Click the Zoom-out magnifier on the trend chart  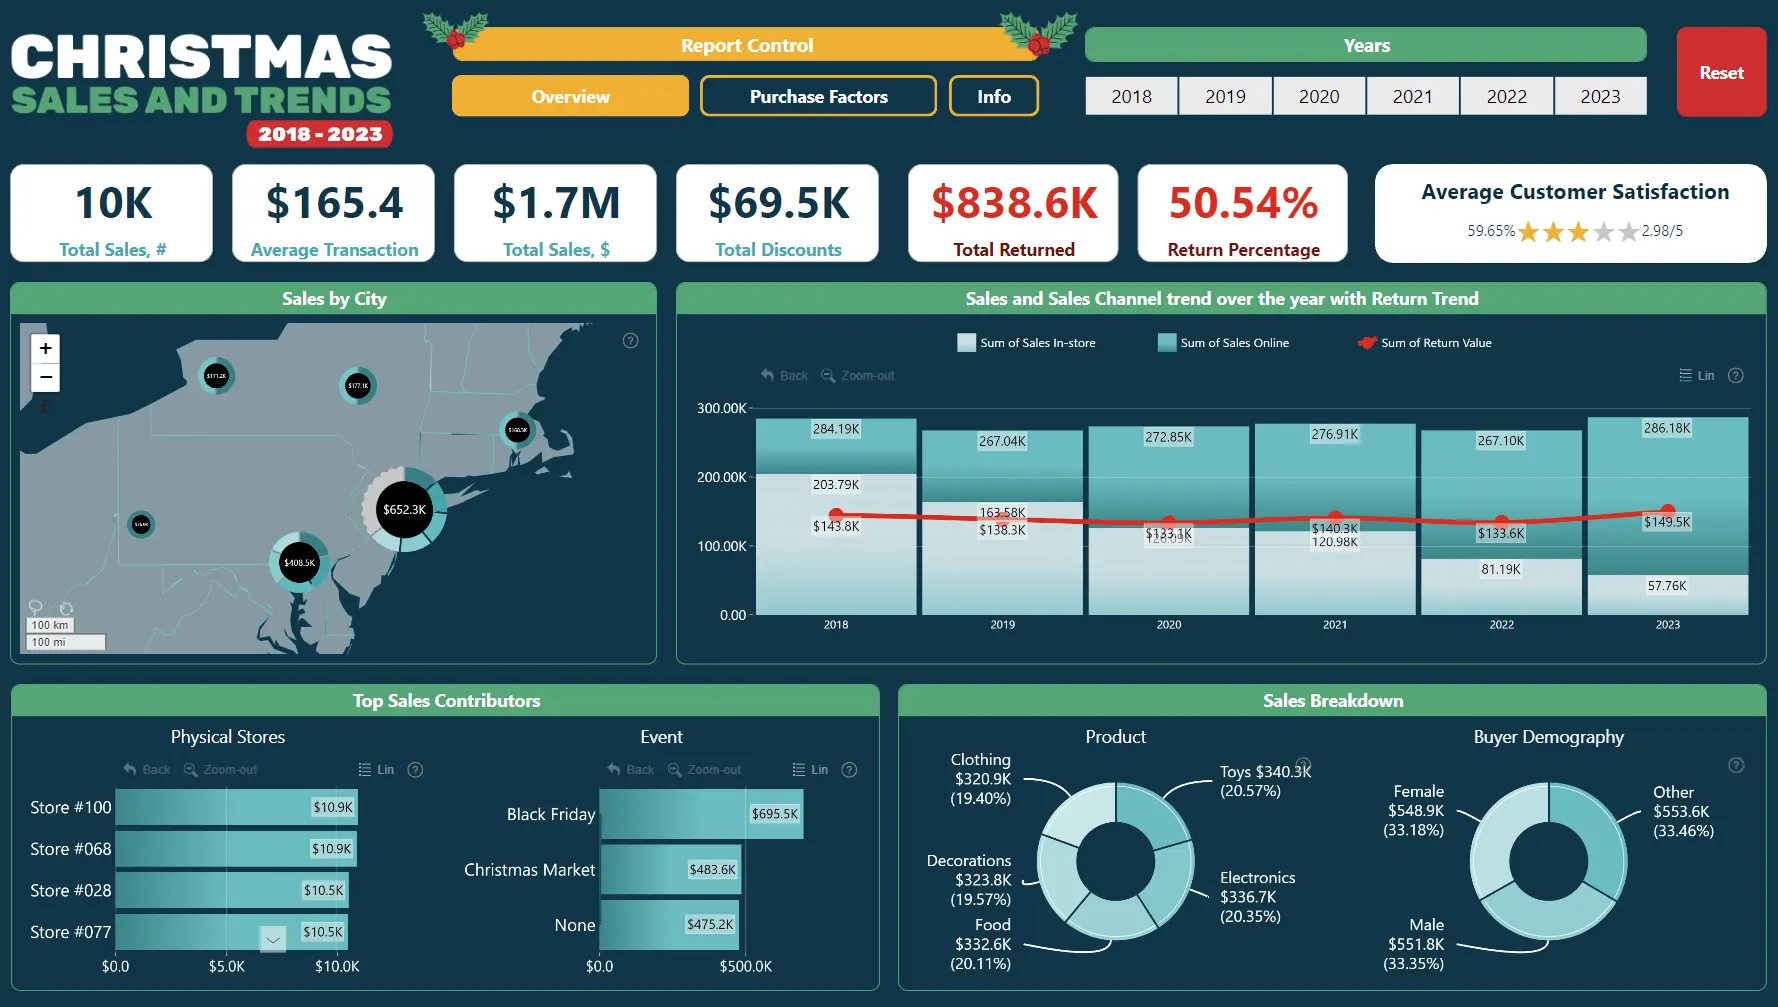coord(827,375)
